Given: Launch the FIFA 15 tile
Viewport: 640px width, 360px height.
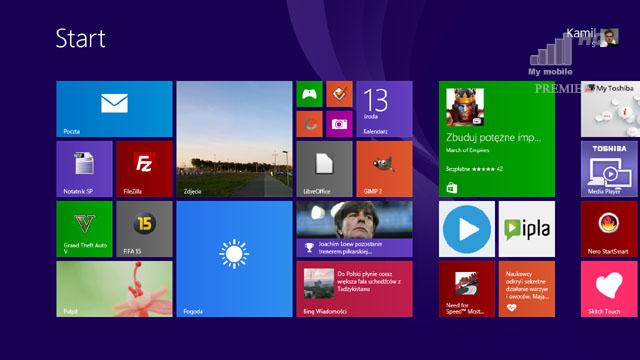Looking at the screenshot, I should 144,229.
